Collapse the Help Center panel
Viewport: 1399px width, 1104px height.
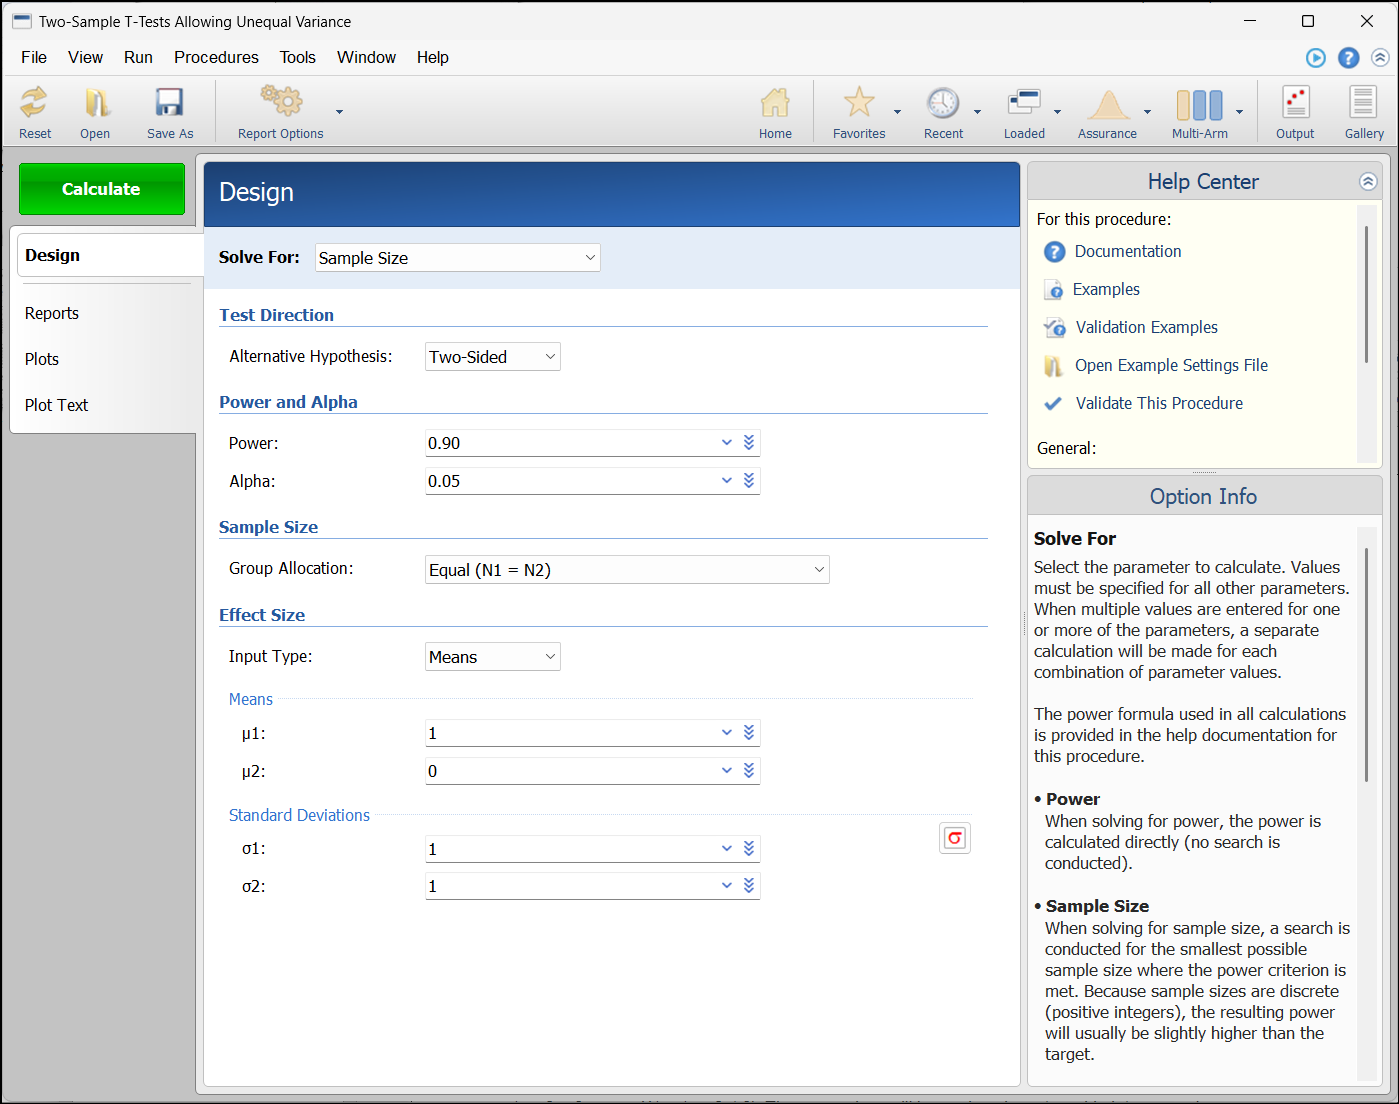[1368, 182]
